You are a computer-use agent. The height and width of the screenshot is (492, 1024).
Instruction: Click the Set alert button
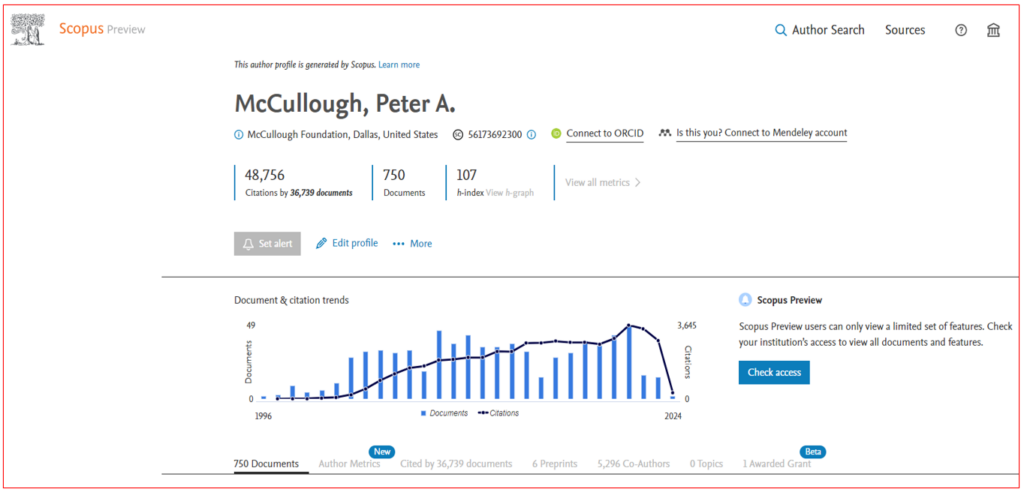click(267, 243)
